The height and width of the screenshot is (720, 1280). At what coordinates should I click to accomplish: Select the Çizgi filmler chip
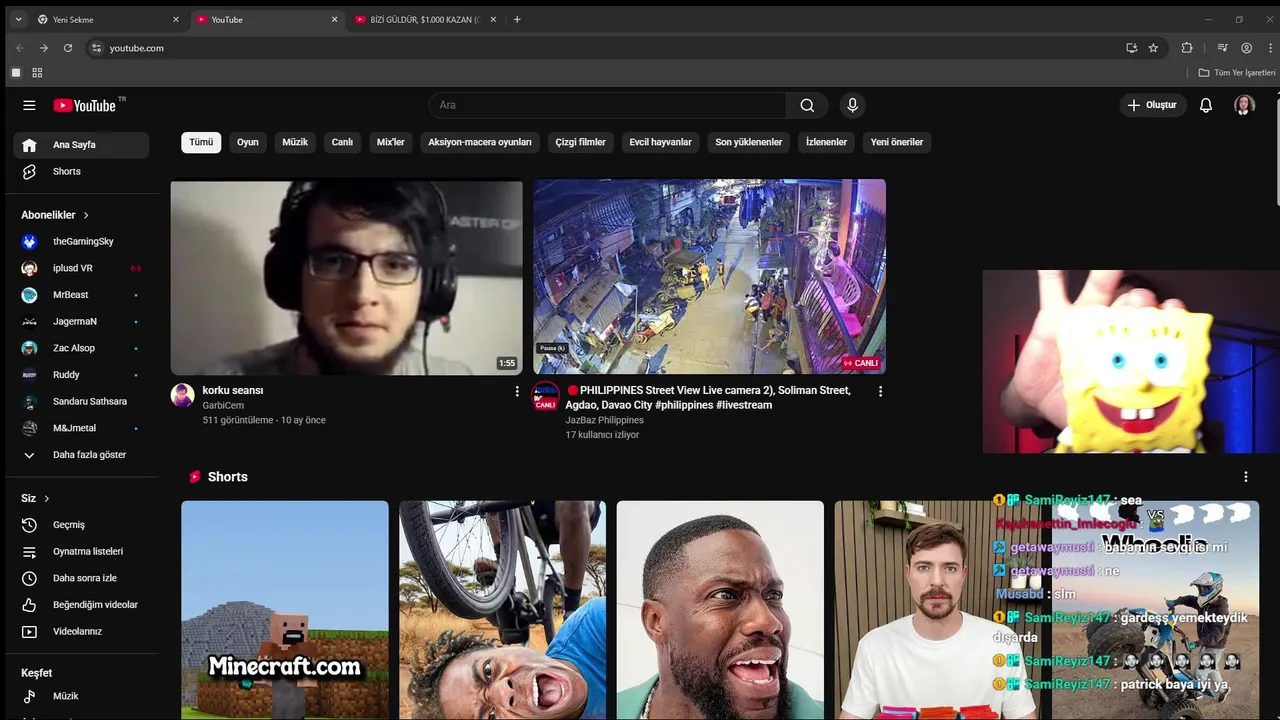click(x=581, y=142)
